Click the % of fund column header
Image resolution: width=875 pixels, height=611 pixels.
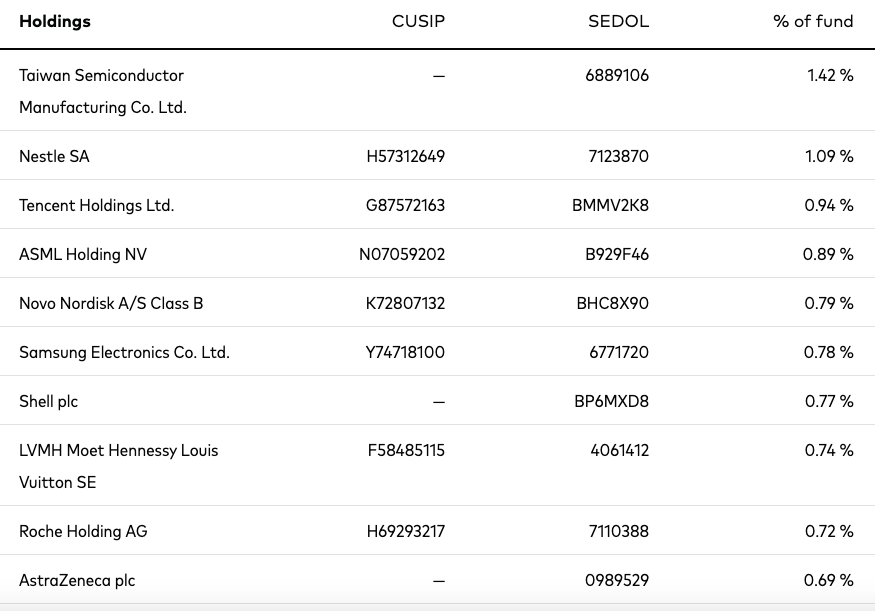(x=813, y=21)
